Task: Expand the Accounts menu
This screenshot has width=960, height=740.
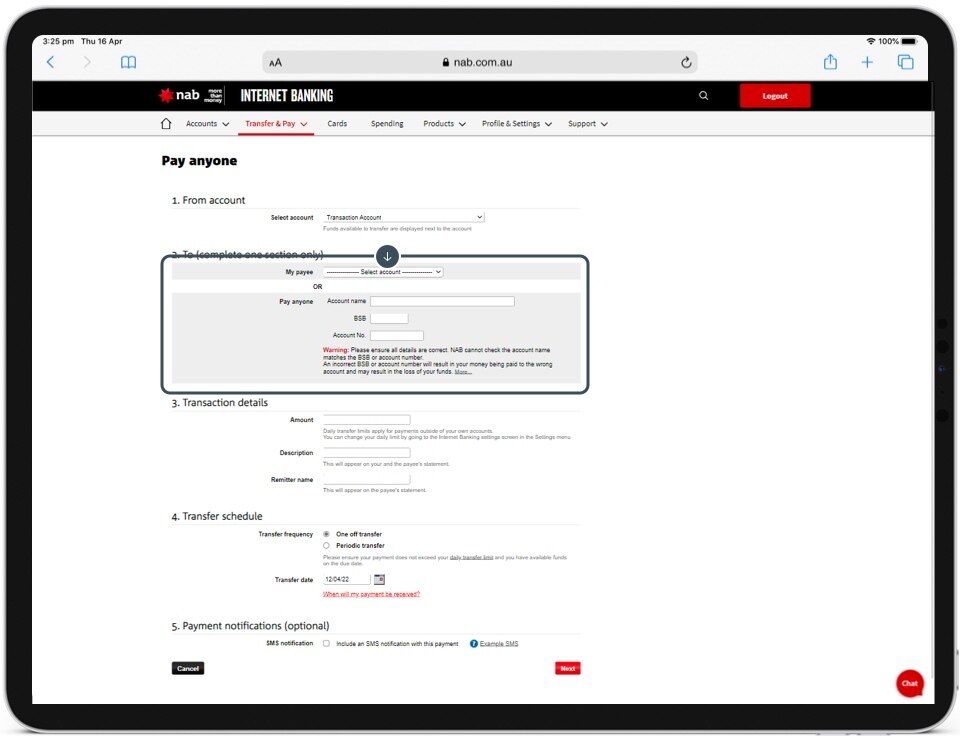Action: [x=207, y=124]
